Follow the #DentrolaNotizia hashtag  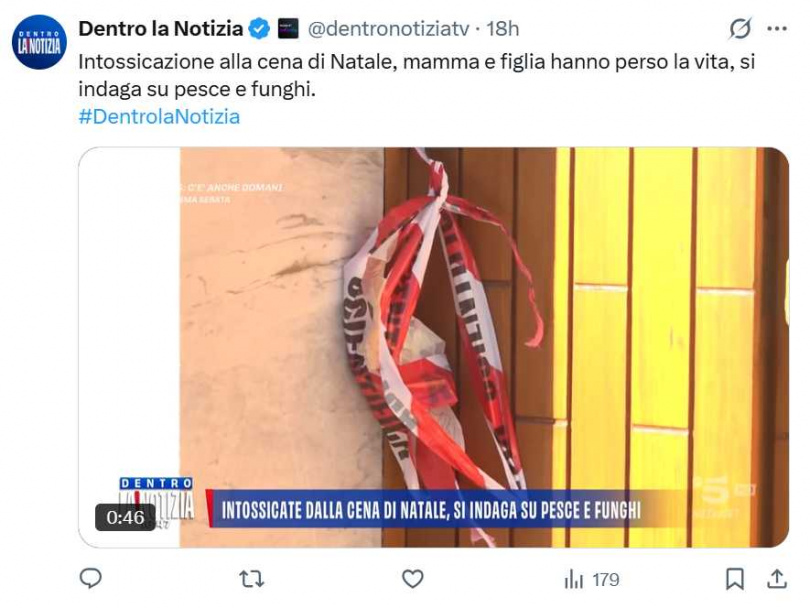[x=159, y=117]
